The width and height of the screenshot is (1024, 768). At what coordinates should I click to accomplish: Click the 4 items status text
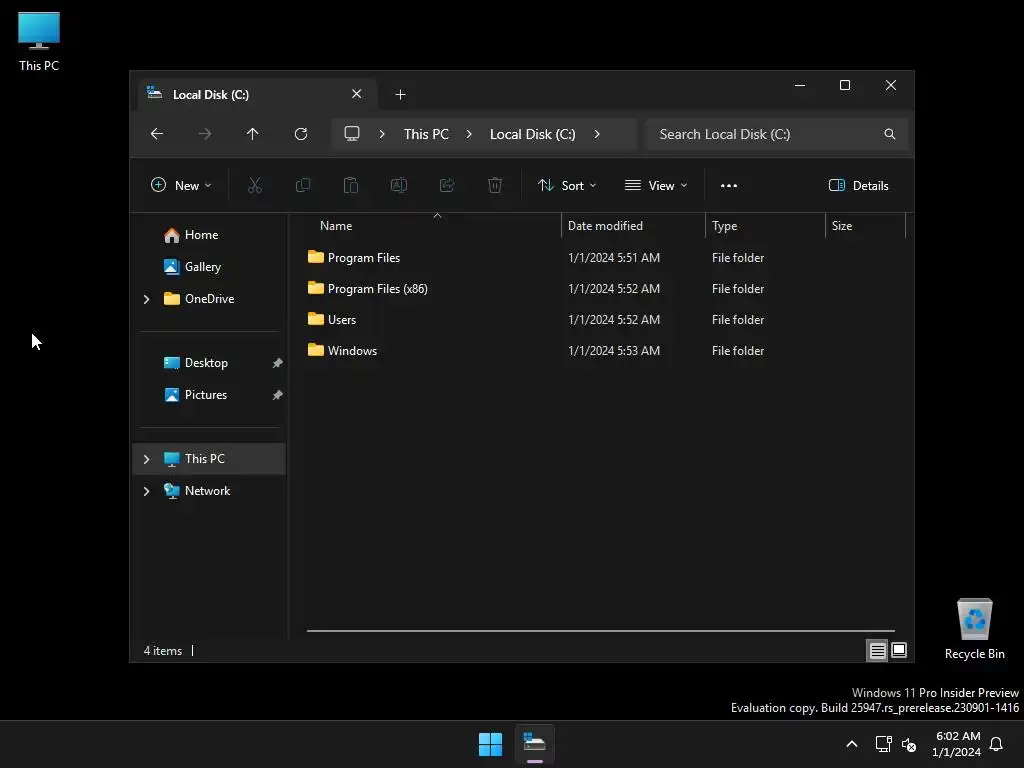point(163,651)
